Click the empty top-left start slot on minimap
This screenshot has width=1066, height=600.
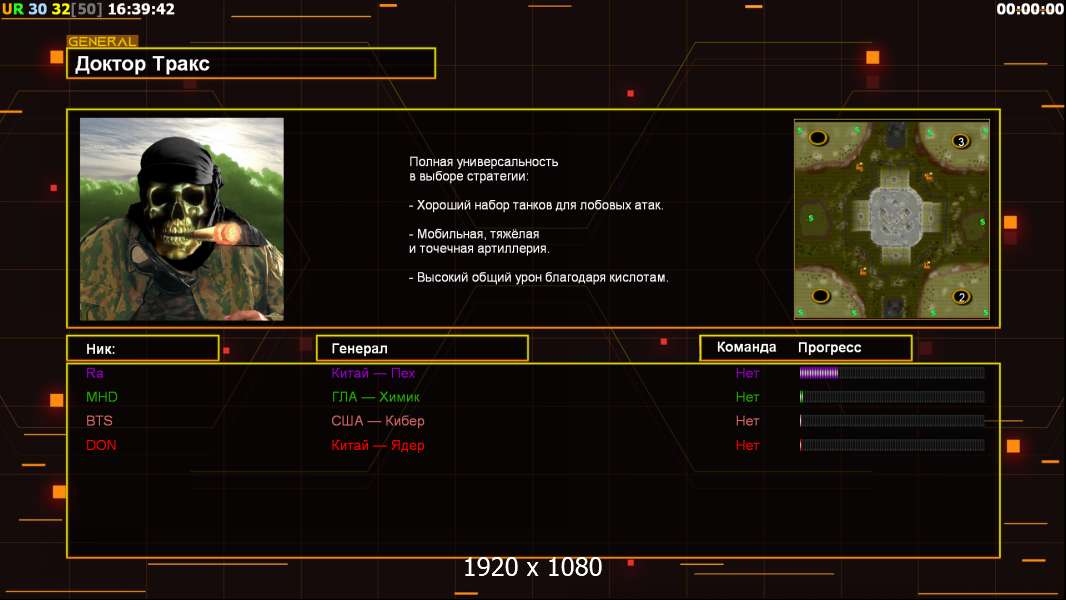pyautogui.click(x=818, y=138)
